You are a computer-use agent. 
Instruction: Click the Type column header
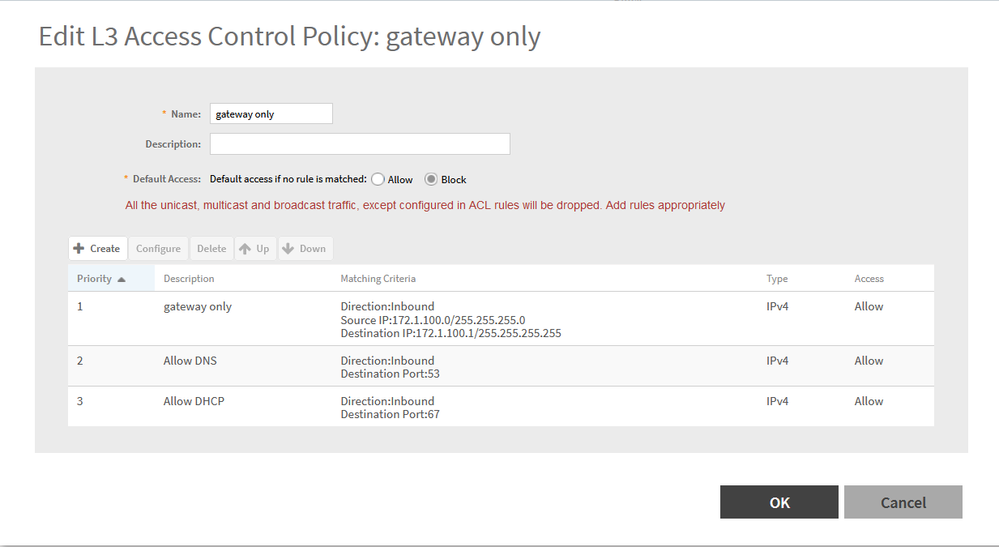[777, 279]
